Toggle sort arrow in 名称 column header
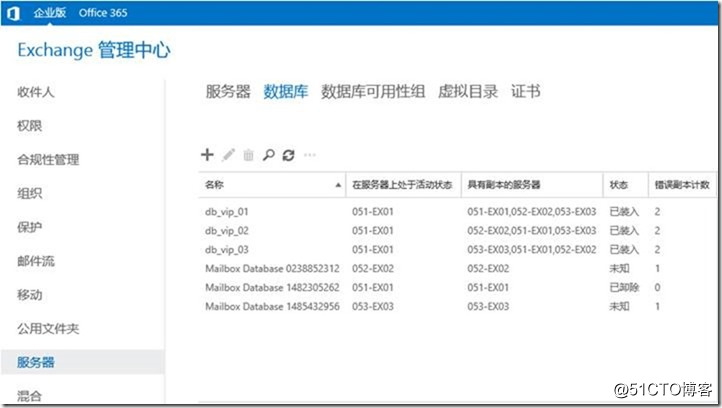 pyautogui.click(x=338, y=185)
